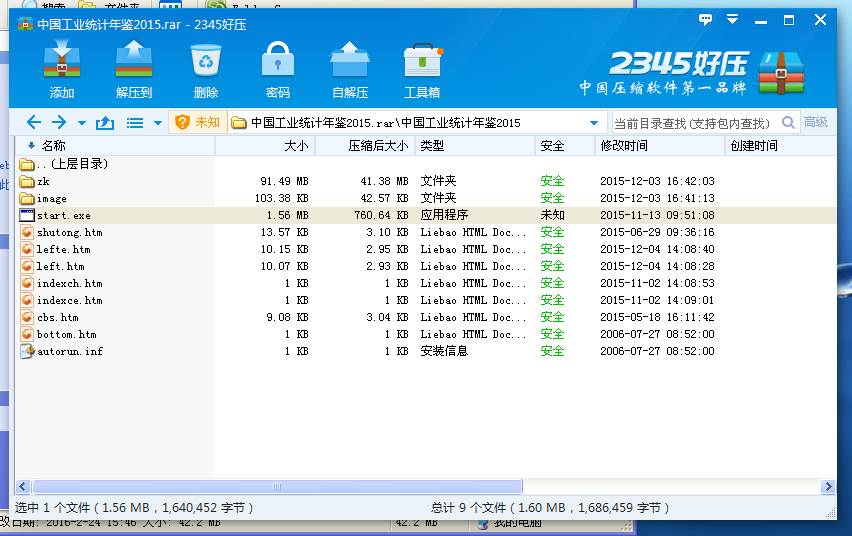Click status text 总计 9 个文件
Viewport: 852px width, 536px height.
550,507
